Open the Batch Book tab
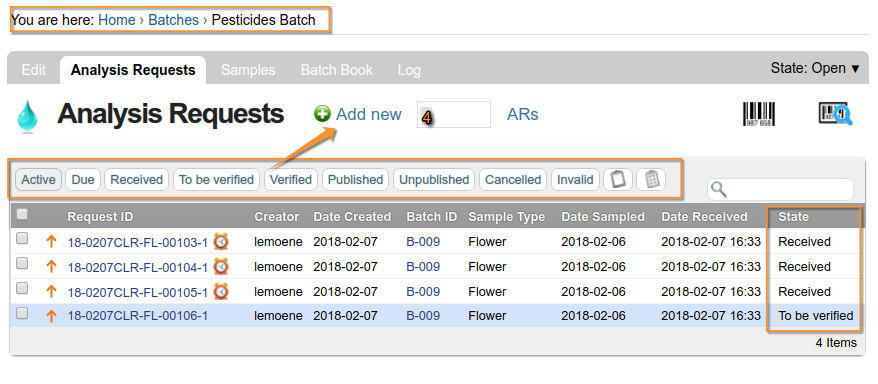878x384 pixels. (337, 70)
